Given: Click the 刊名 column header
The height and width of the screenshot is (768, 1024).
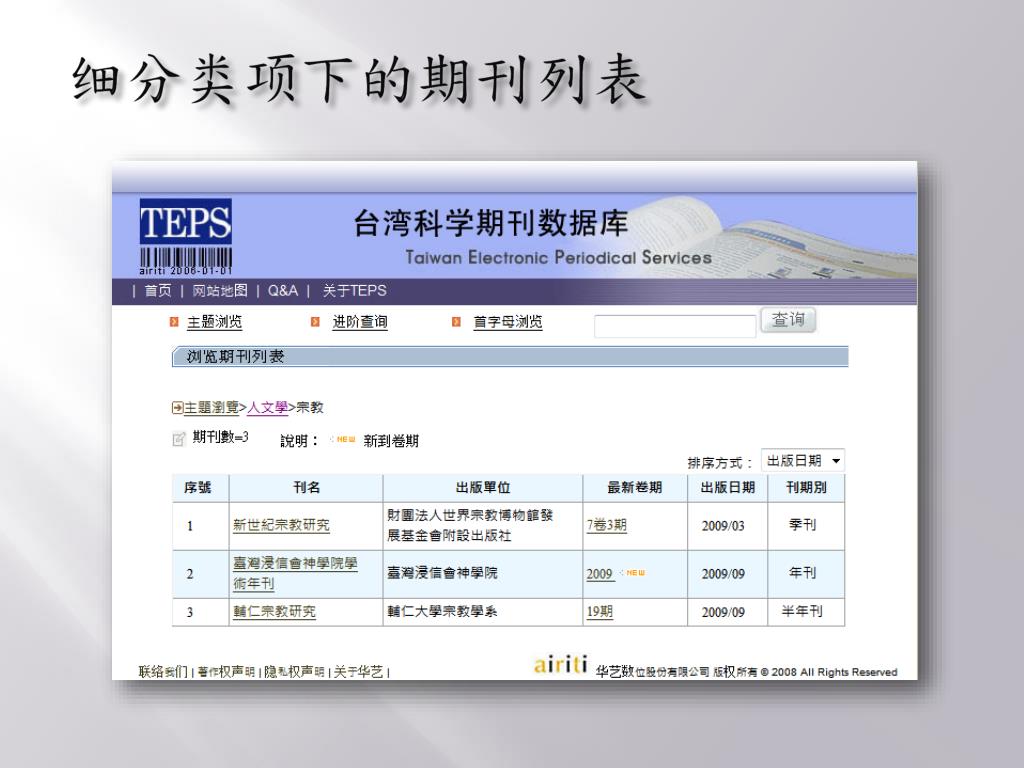Looking at the screenshot, I should tap(306, 488).
